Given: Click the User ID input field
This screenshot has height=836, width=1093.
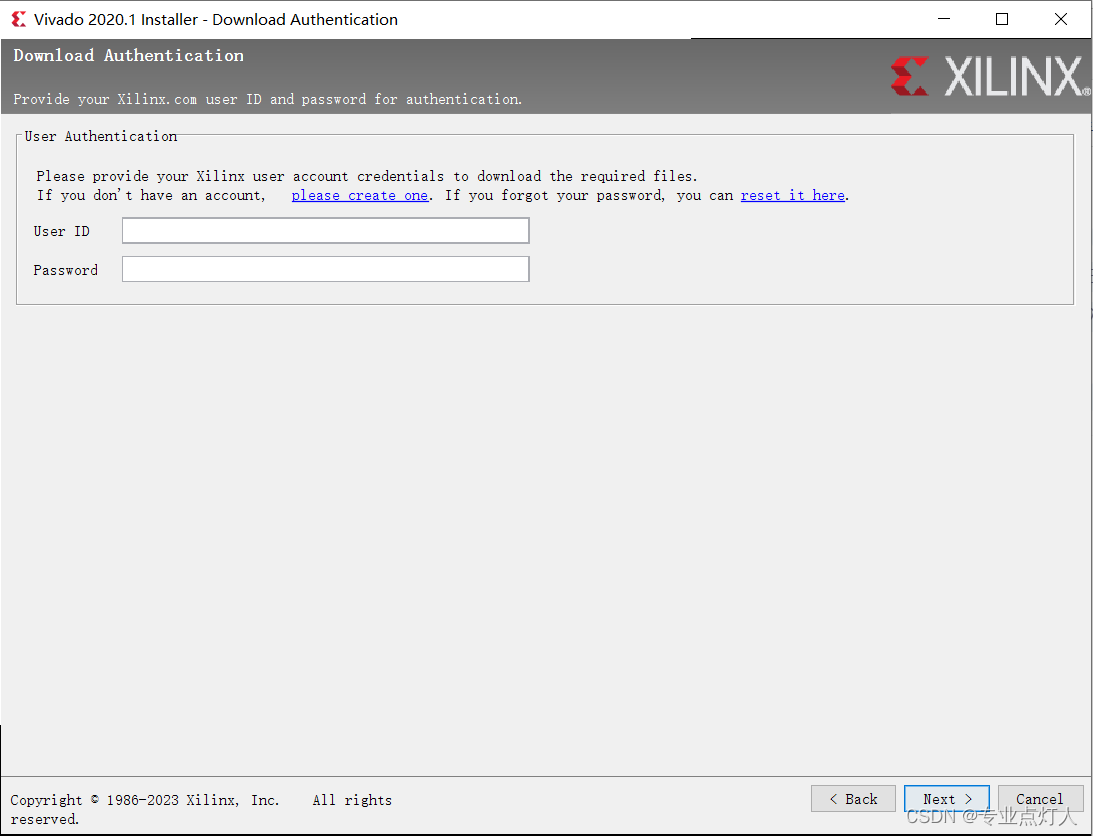Looking at the screenshot, I should (326, 231).
